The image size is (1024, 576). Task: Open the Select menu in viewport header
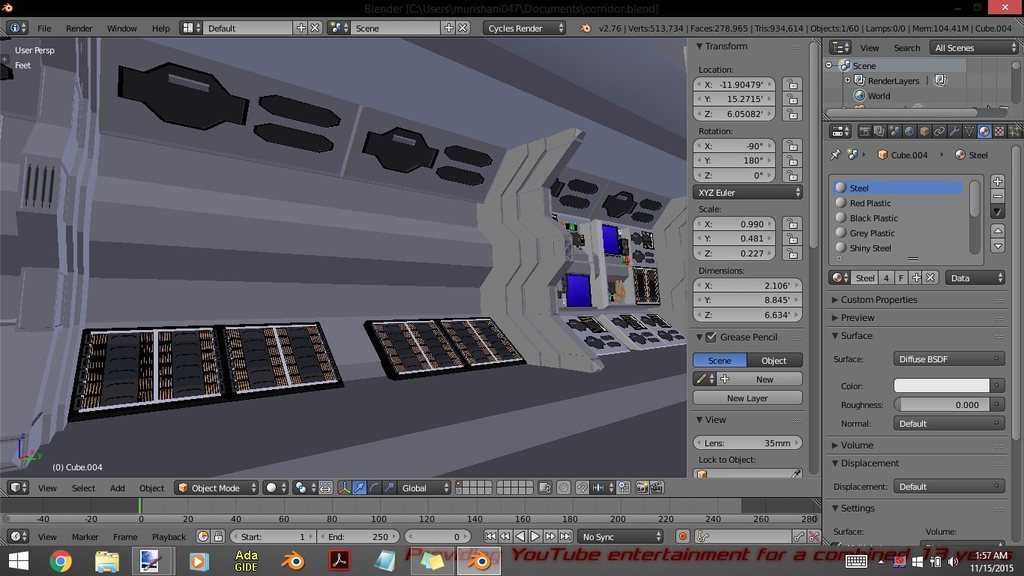click(x=83, y=488)
